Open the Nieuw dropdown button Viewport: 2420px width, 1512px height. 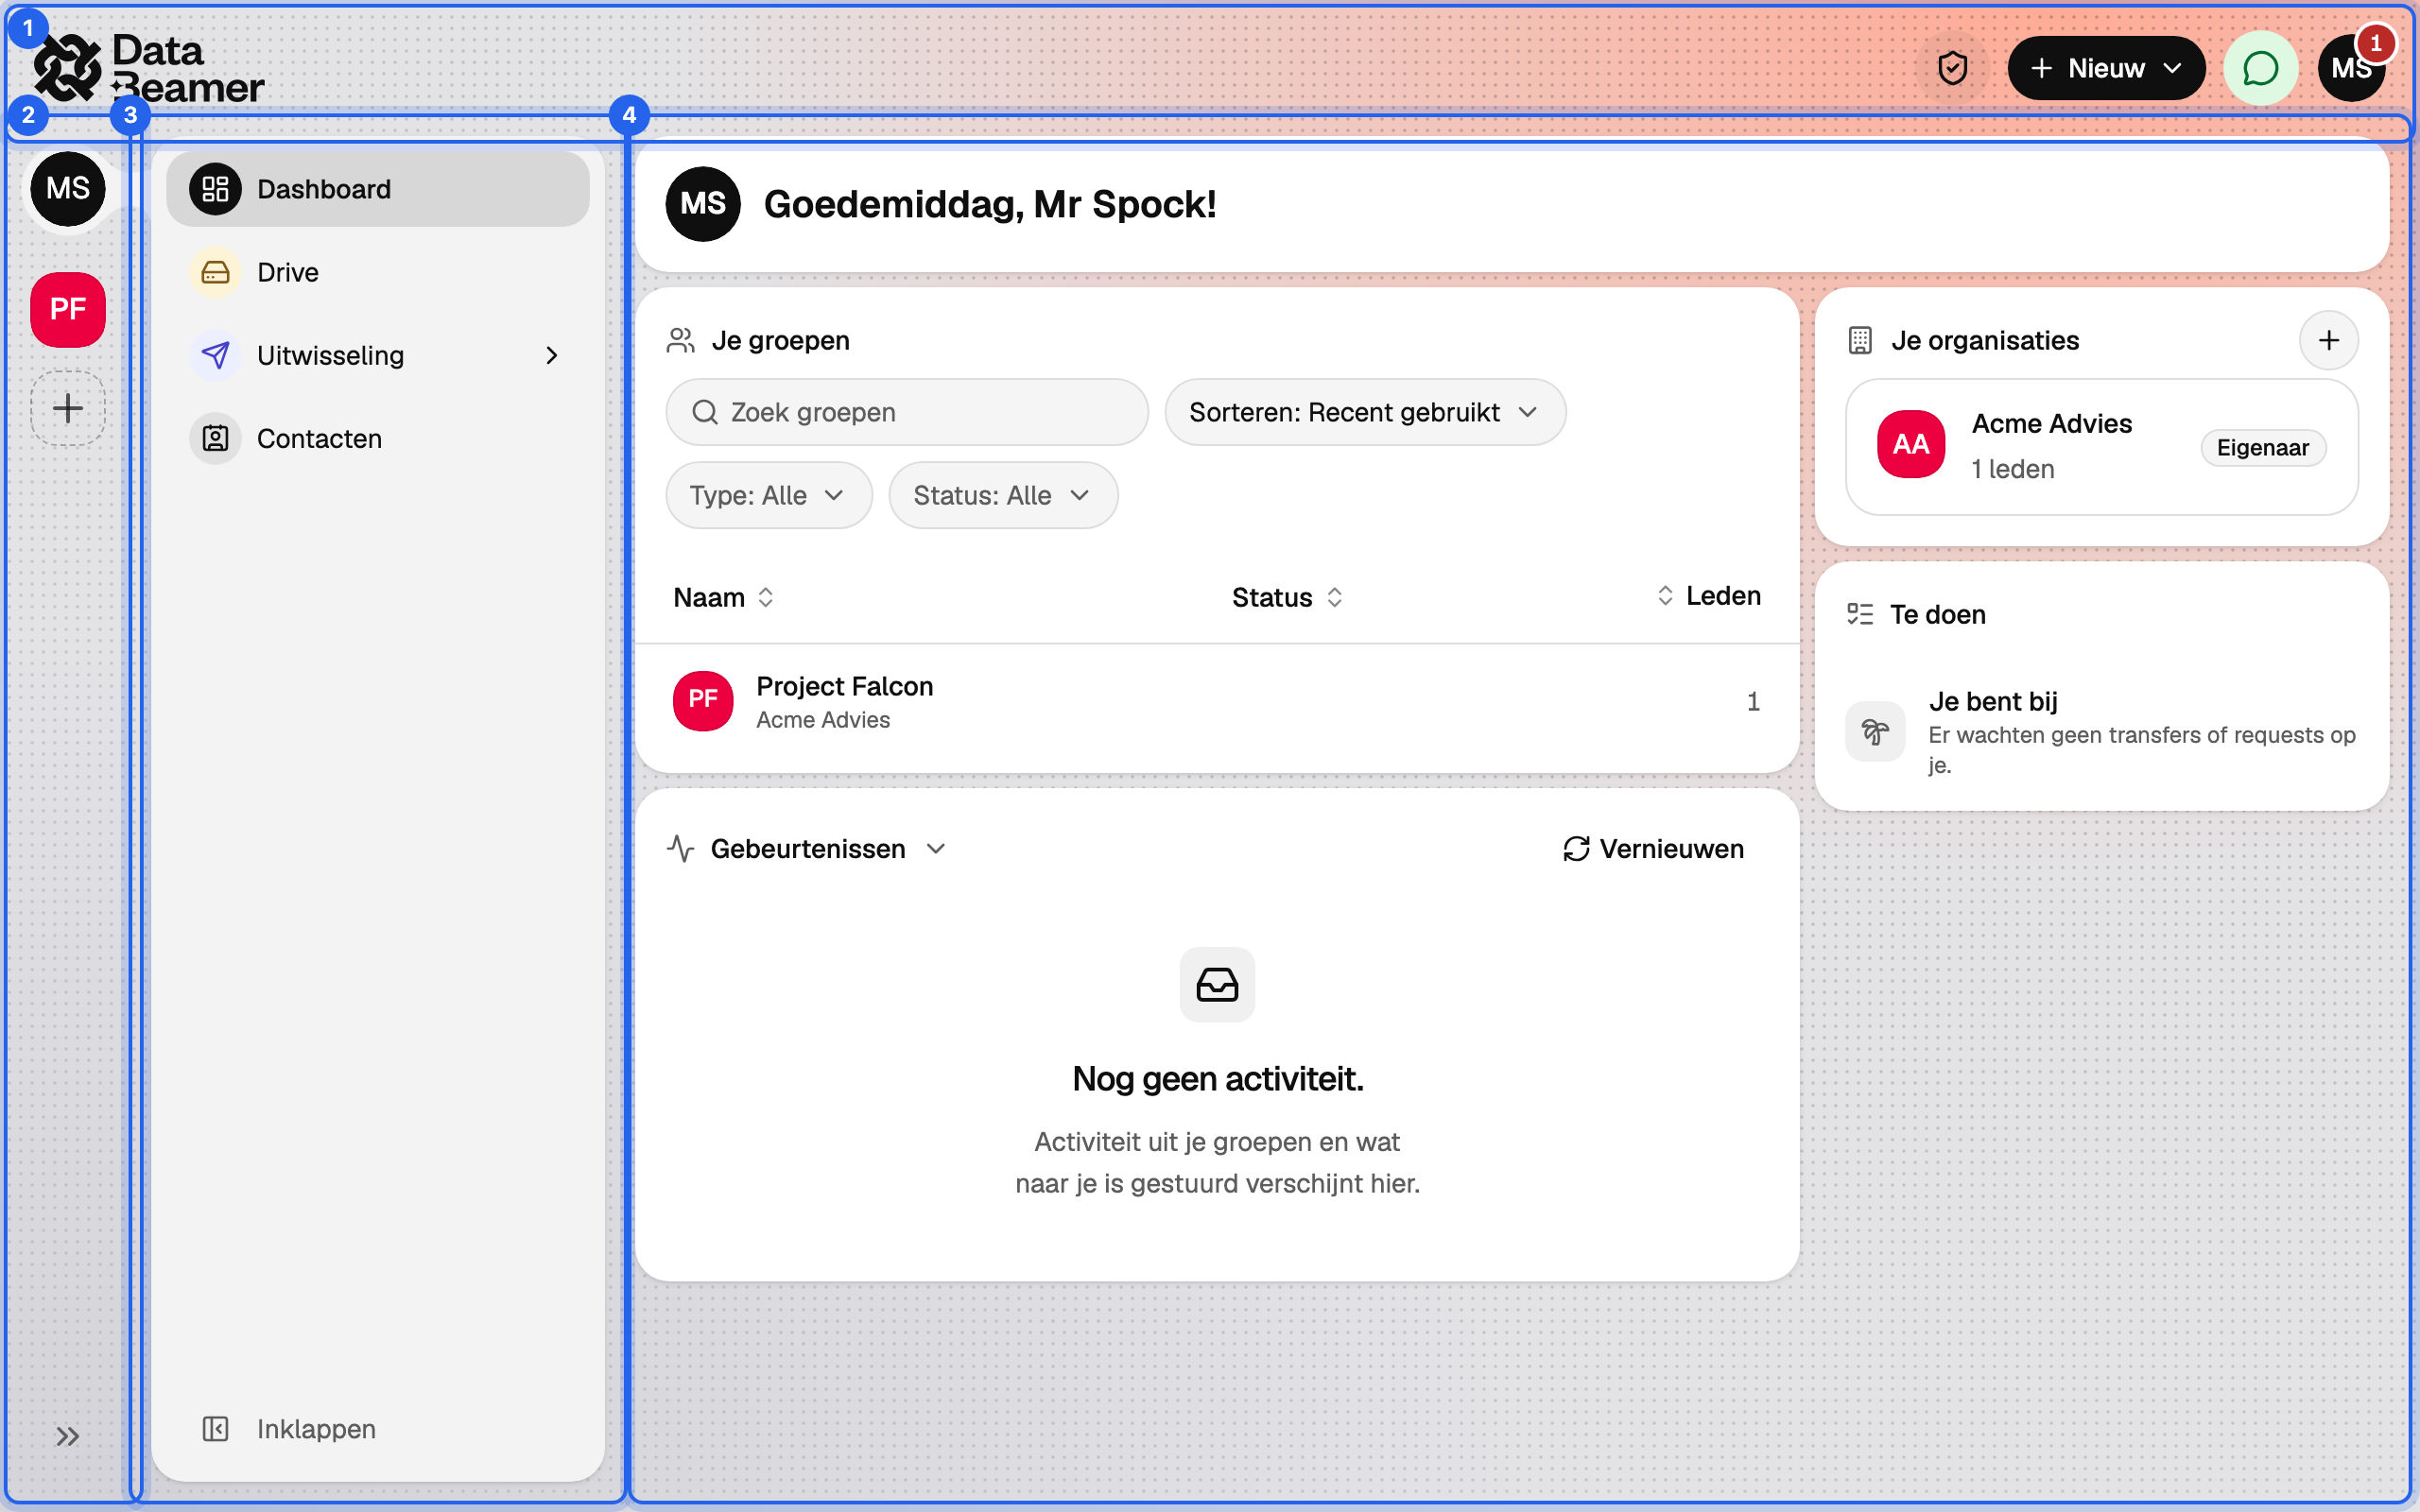(x=2106, y=68)
